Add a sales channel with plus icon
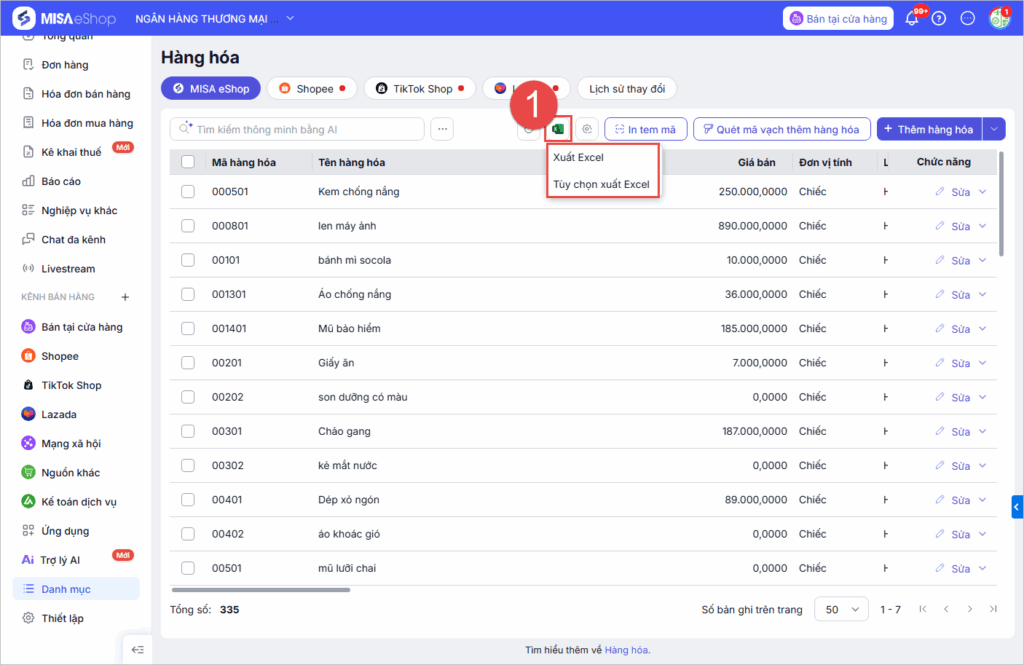This screenshot has width=1024, height=665. pos(125,297)
